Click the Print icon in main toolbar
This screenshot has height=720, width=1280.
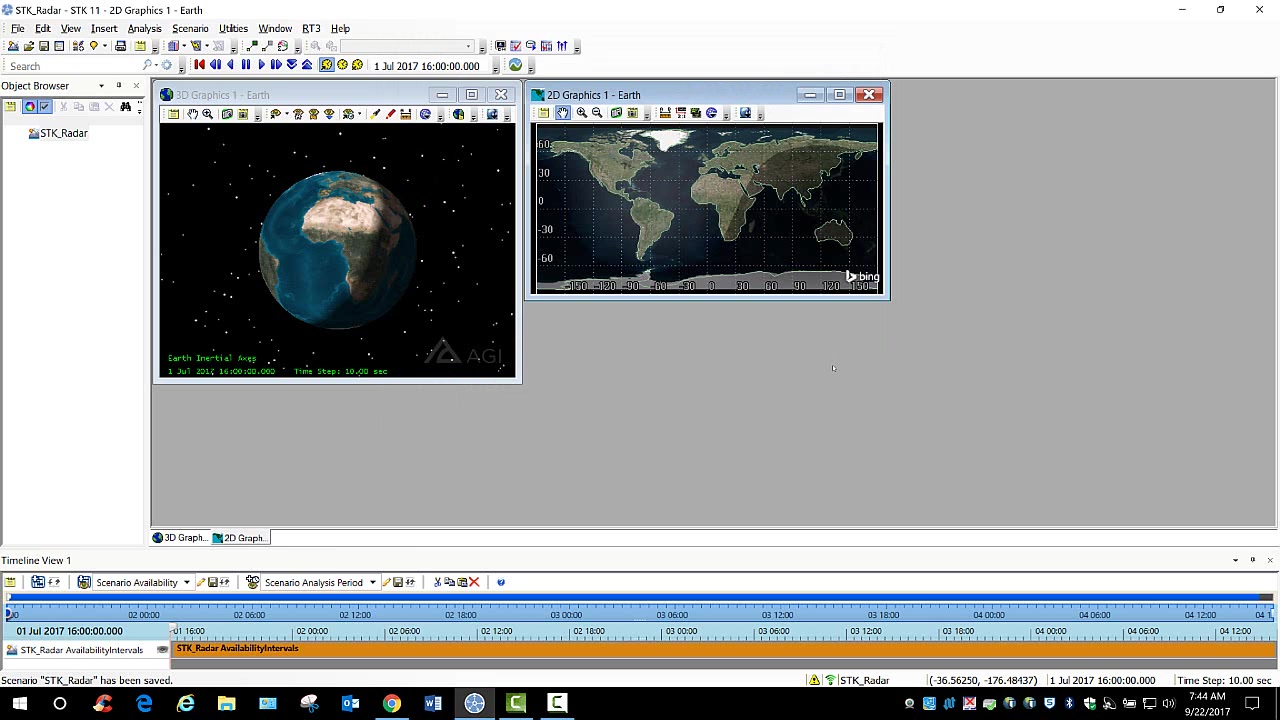pos(121,46)
